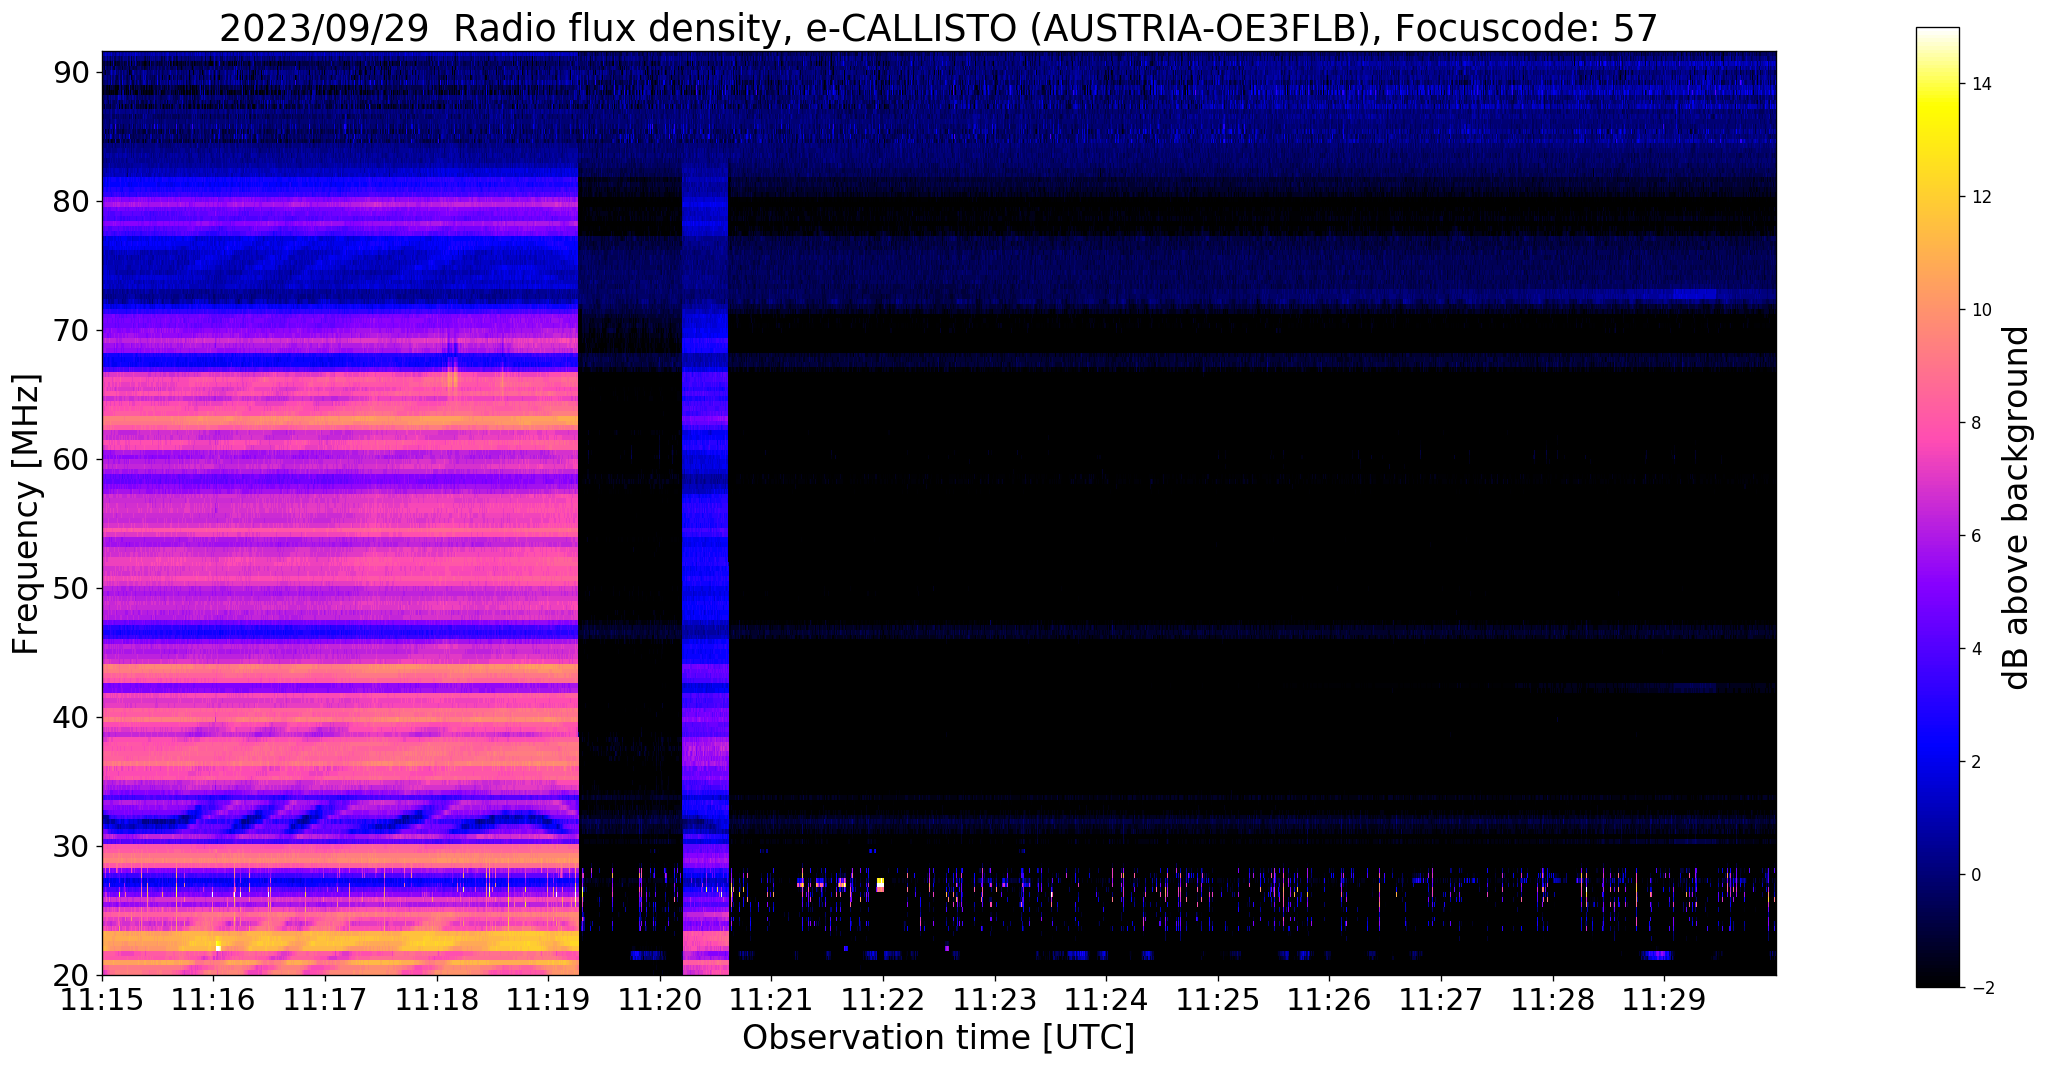
Task: Click the 'Frequency [MHz]' y-axis label
Action: [x=27, y=514]
